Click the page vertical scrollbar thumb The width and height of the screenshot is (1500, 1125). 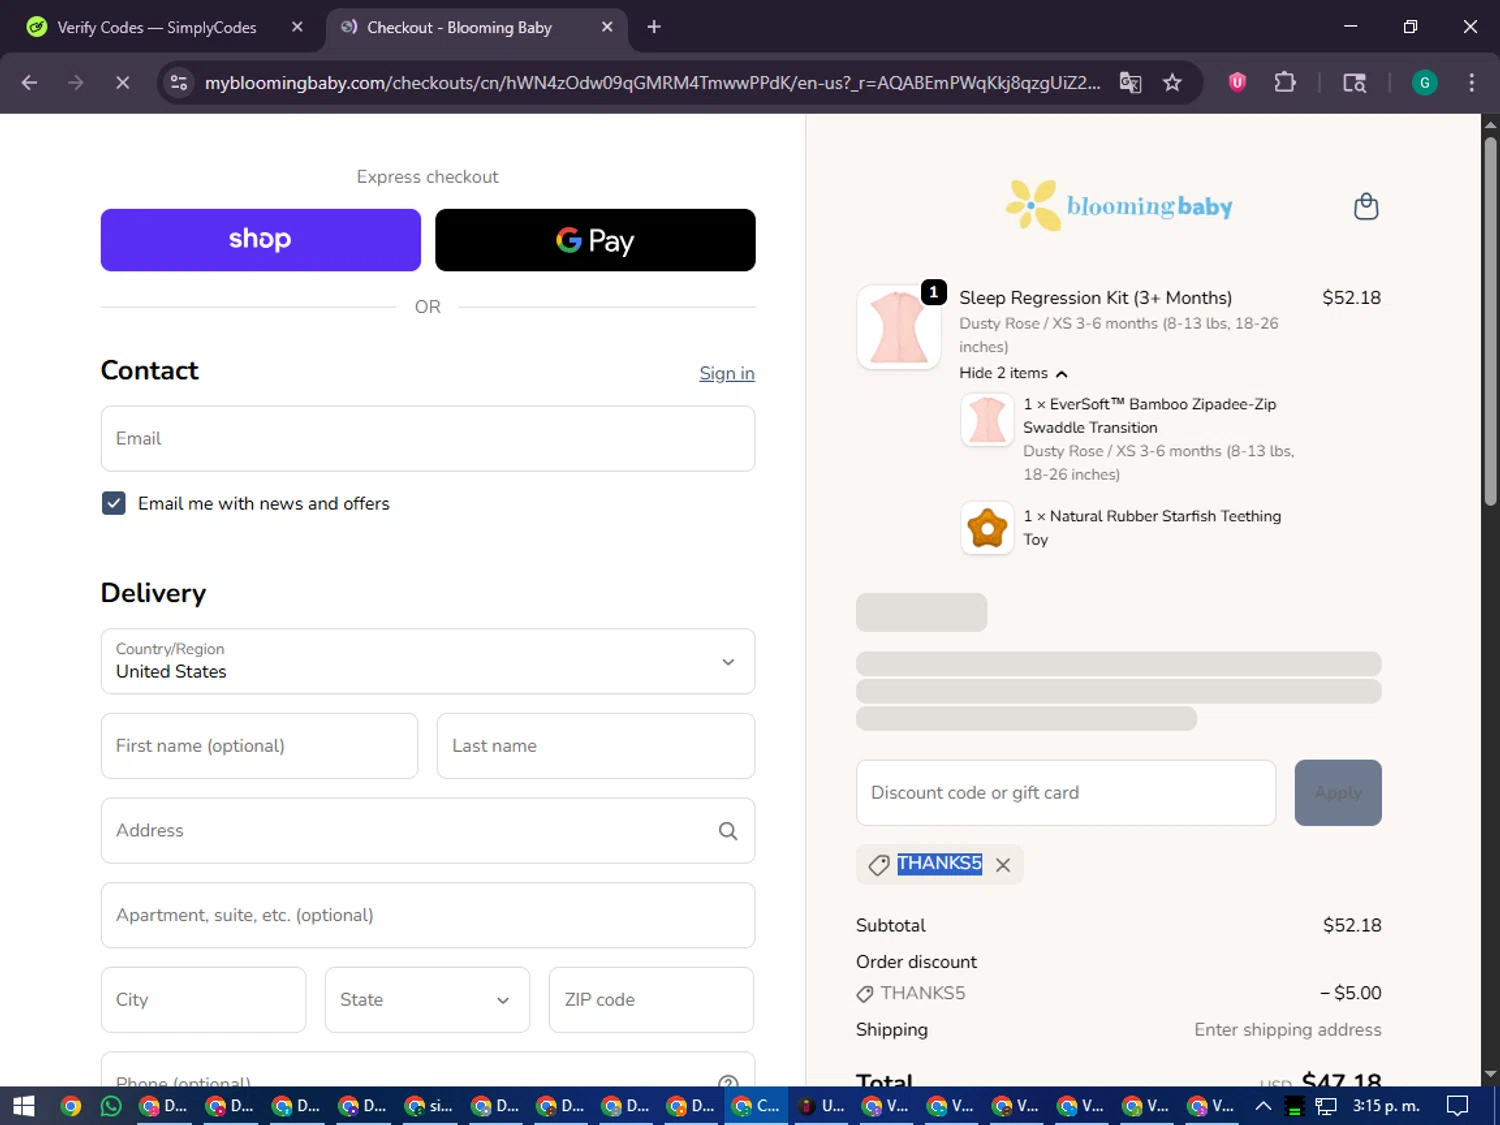click(x=1490, y=320)
